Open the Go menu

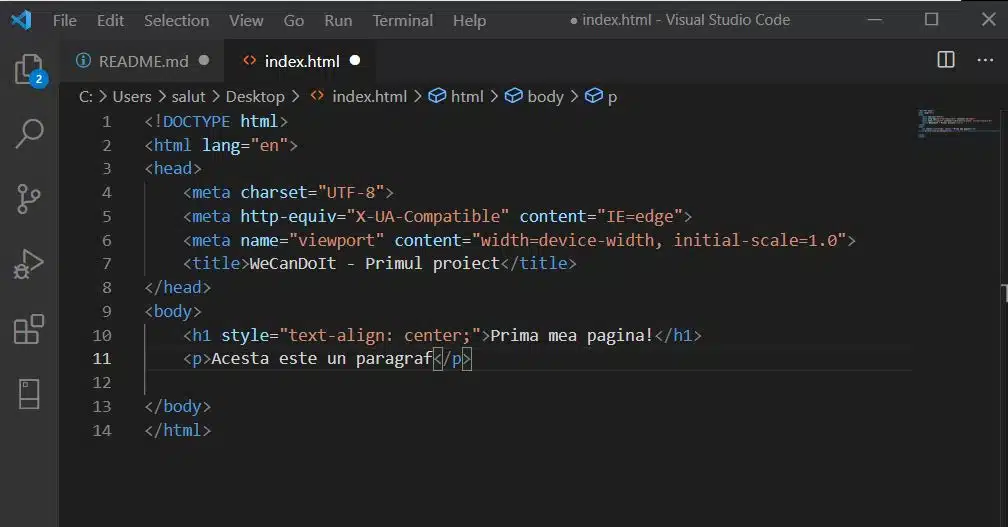tap(294, 21)
